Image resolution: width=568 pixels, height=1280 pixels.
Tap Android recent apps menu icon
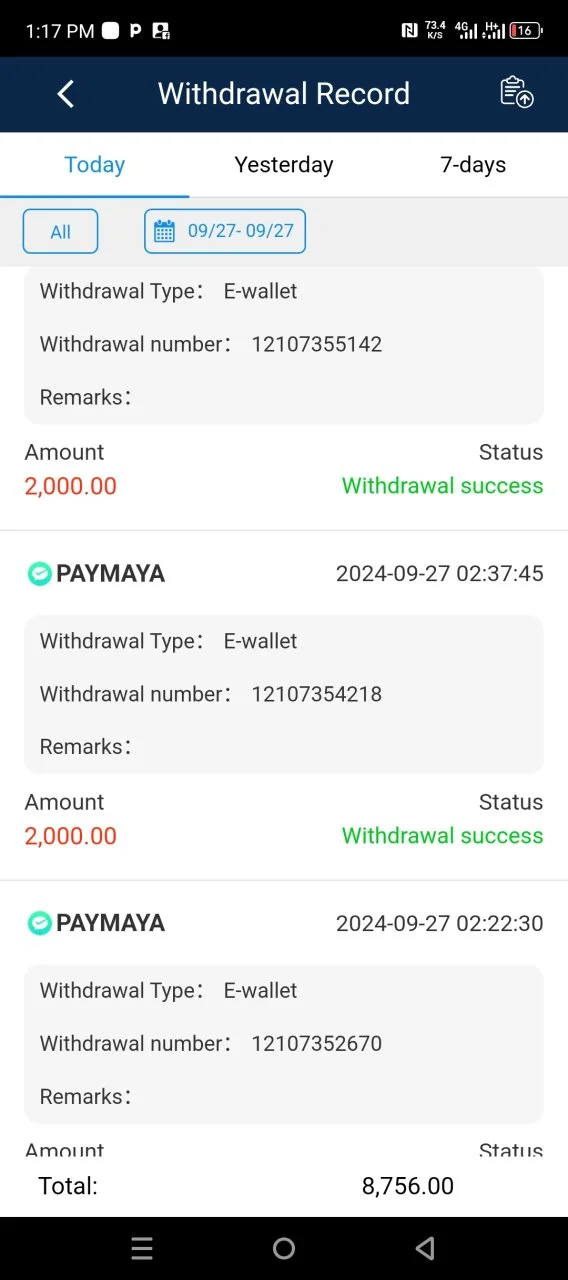[x=142, y=1248]
